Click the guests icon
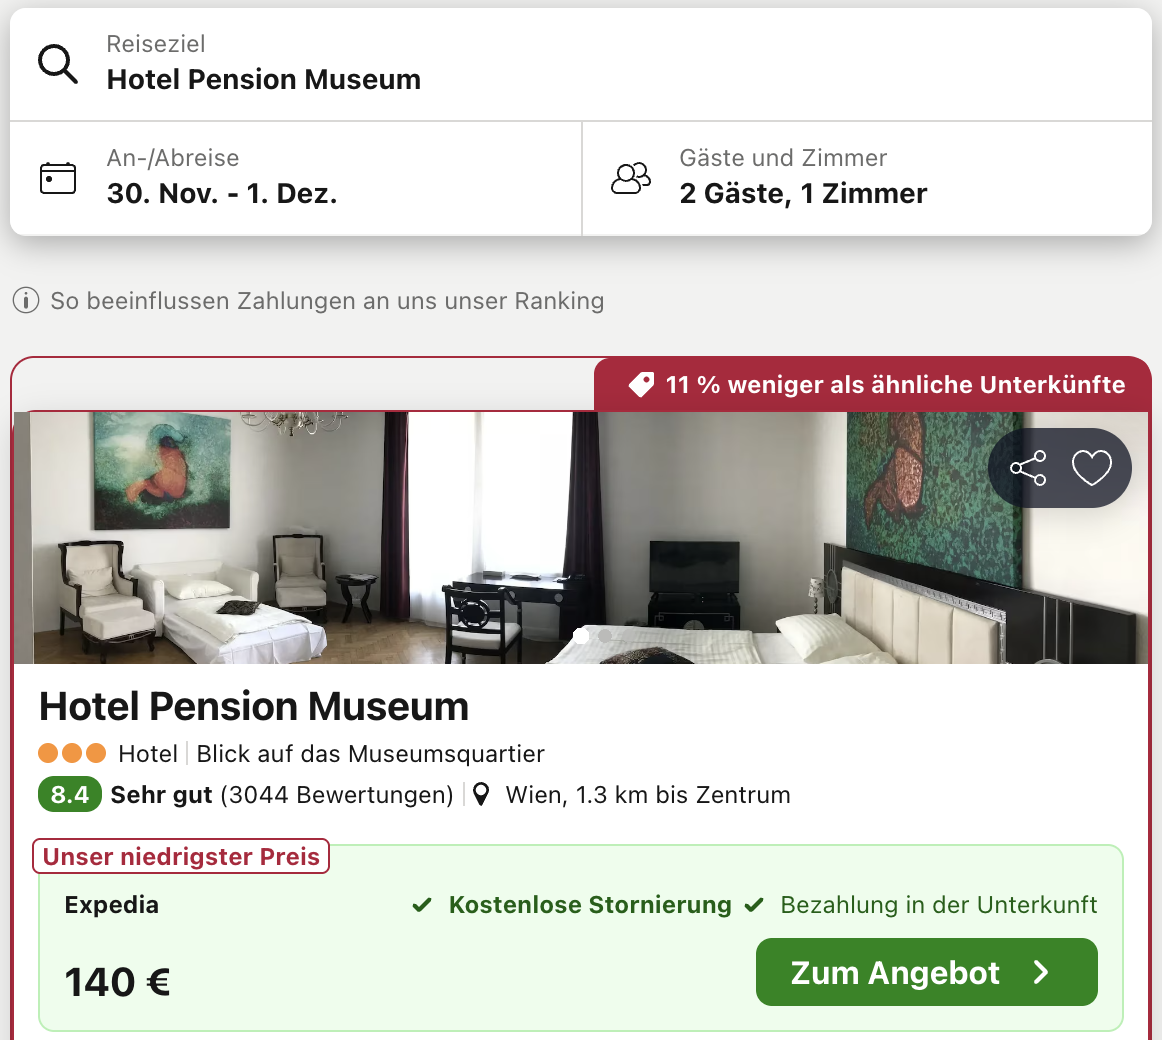Viewport: 1162px width, 1040px height. [631, 178]
